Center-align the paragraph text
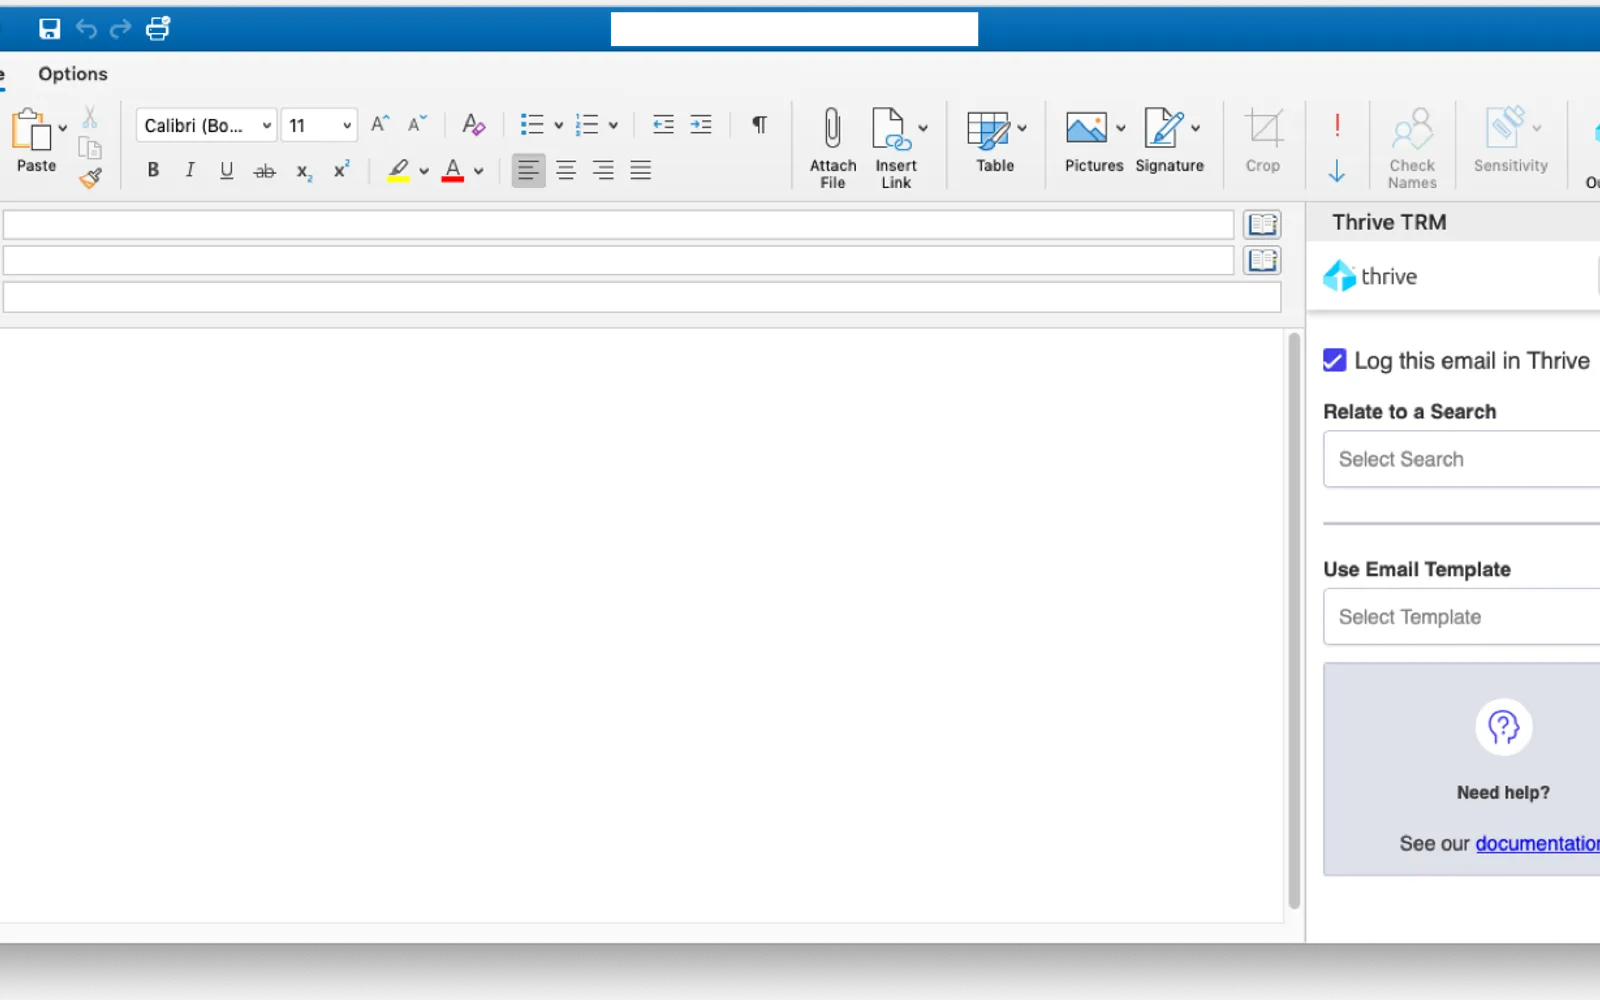This screenshot has height=1000, width=1600. [566, 170]
